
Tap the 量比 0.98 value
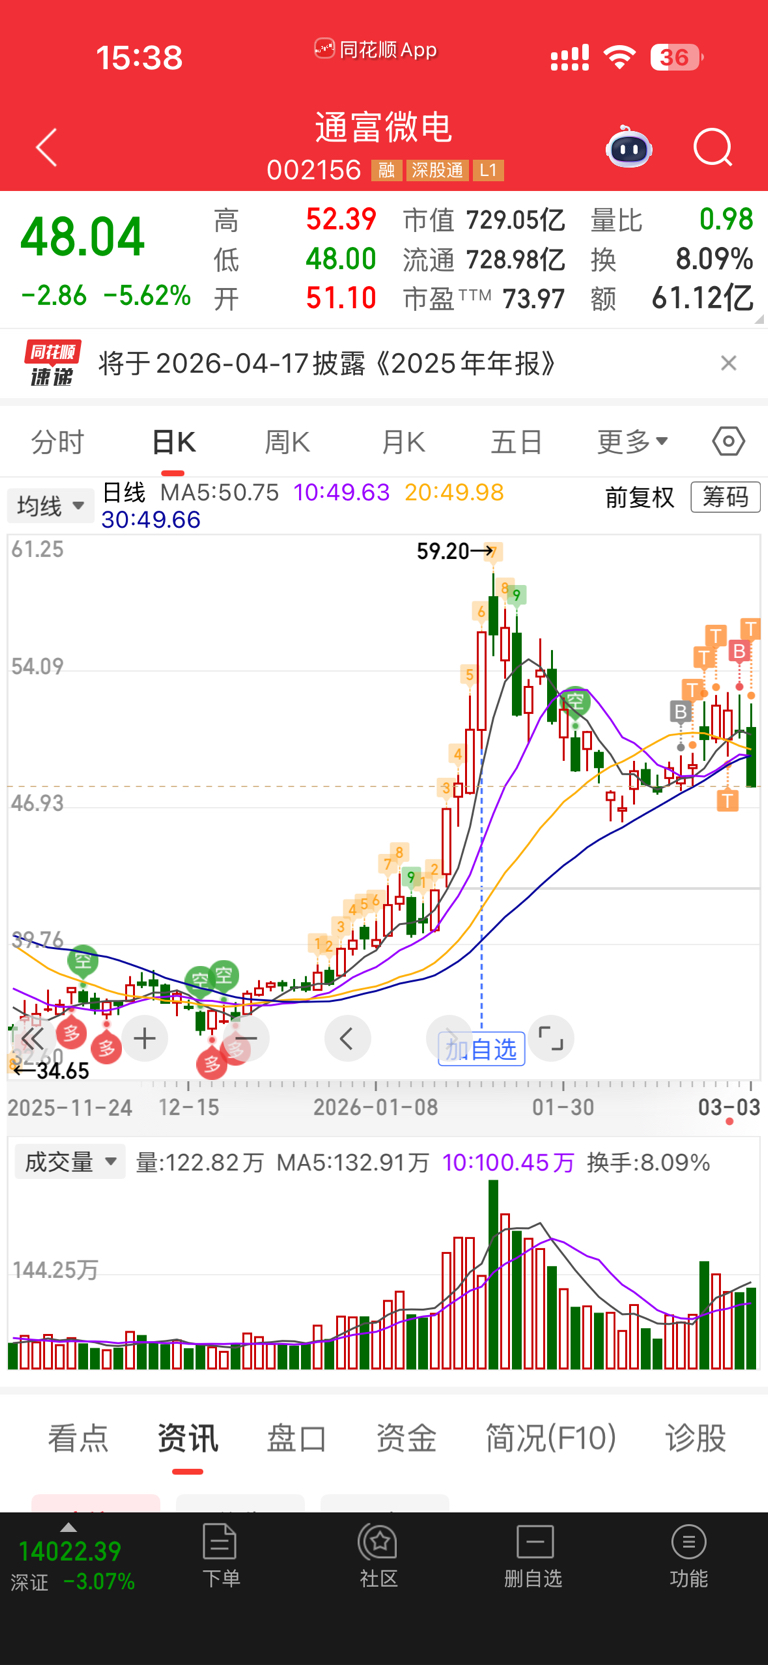point(726,220)
